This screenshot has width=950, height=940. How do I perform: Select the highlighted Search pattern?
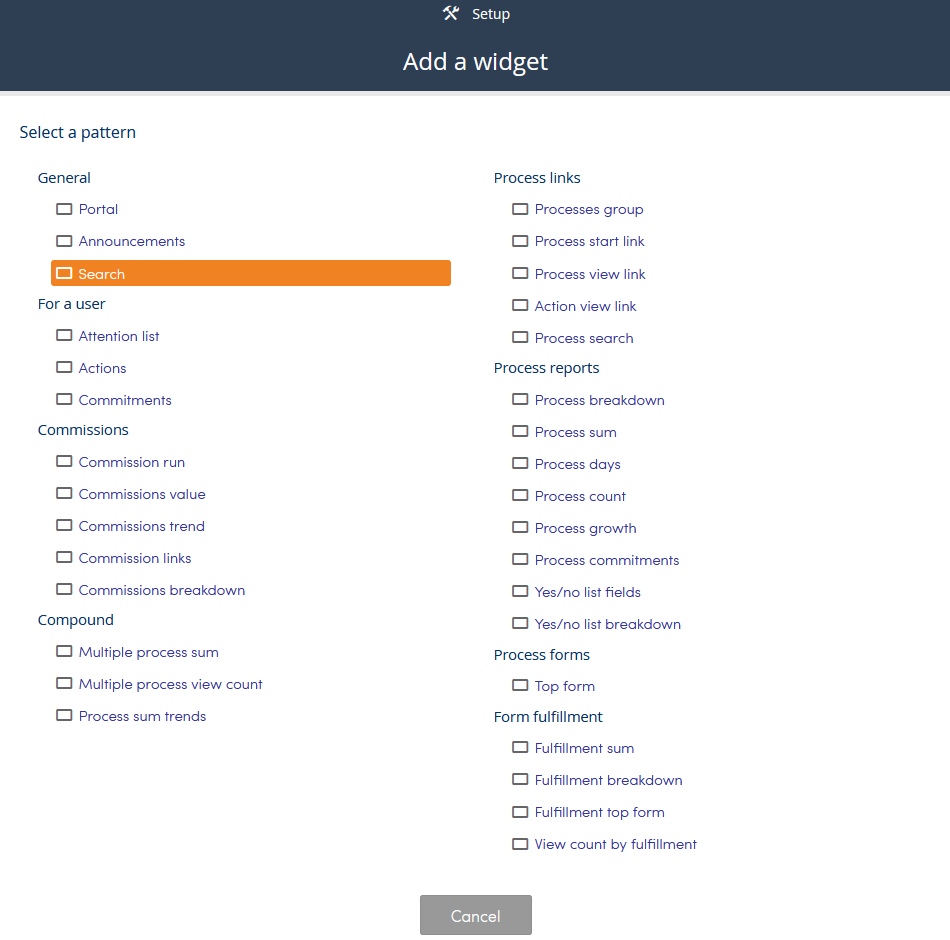pos(251,273)
